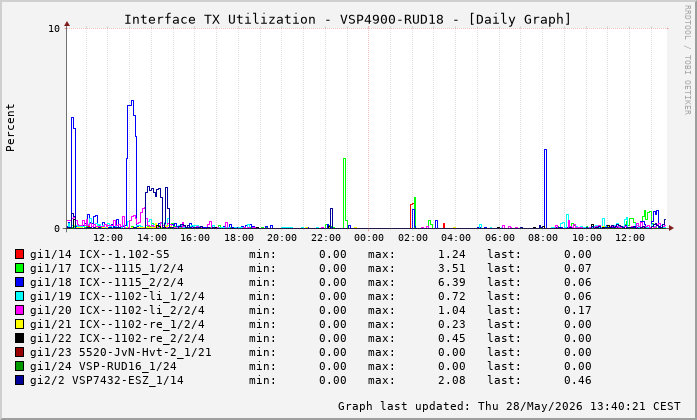Viewport: 697px width, 420px height.
Task: Click legend label gi1/24 VSP-RUD16_1/24
Action: [x=103, y=366]
